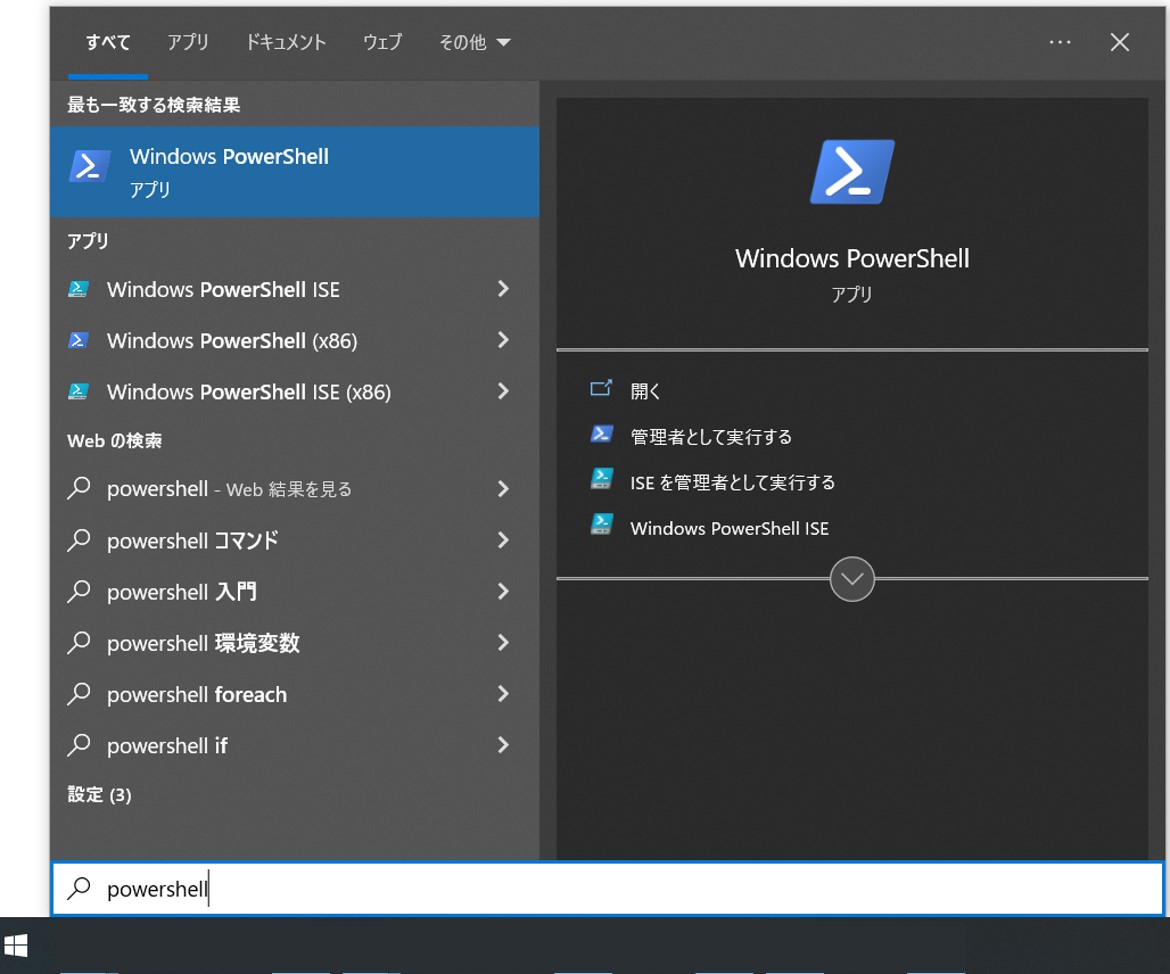Click the 管理者として実行する PowerShell icon

pos(601,435)
